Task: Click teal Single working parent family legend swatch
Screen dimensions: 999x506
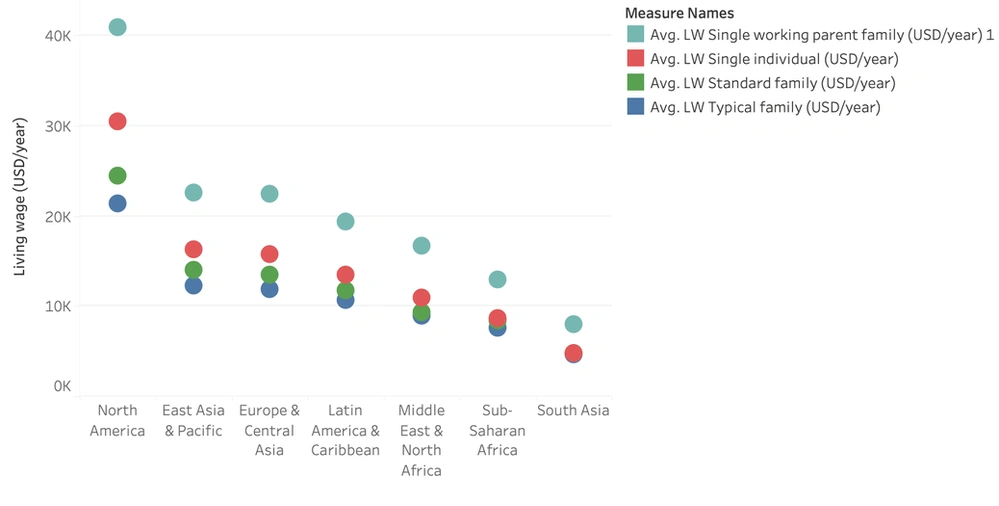Action: 635,34
